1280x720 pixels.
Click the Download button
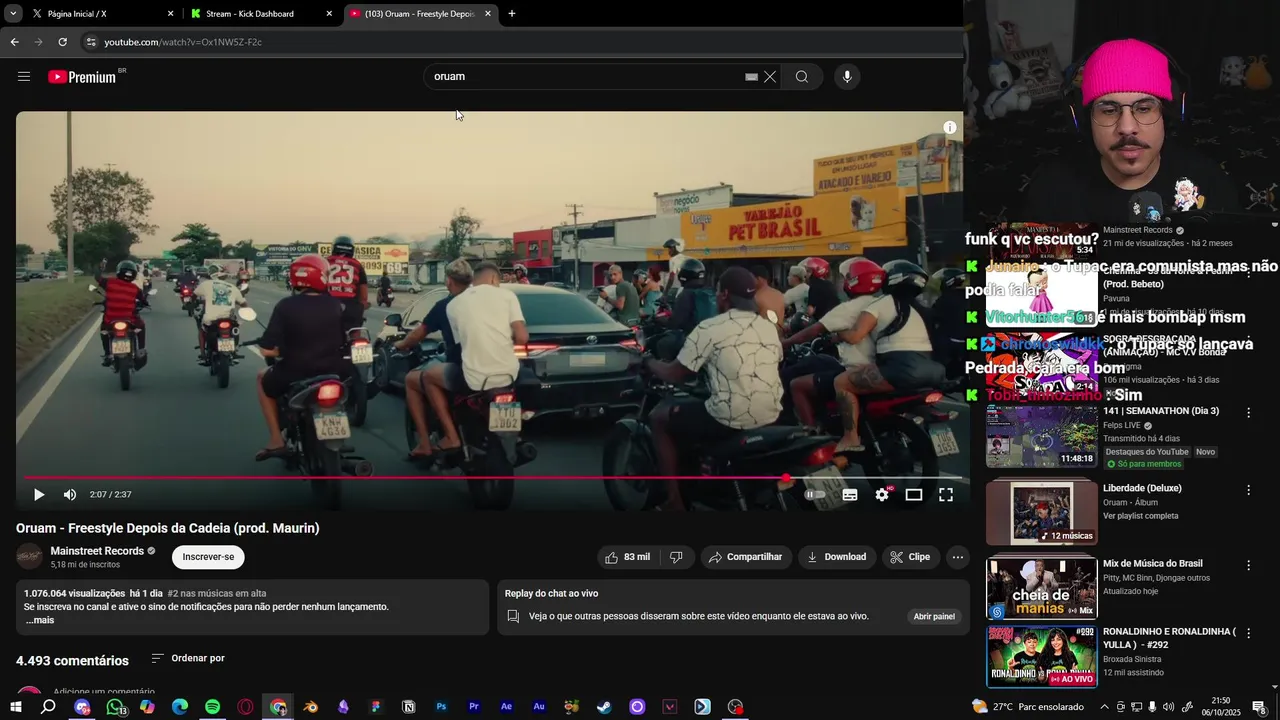837,557
